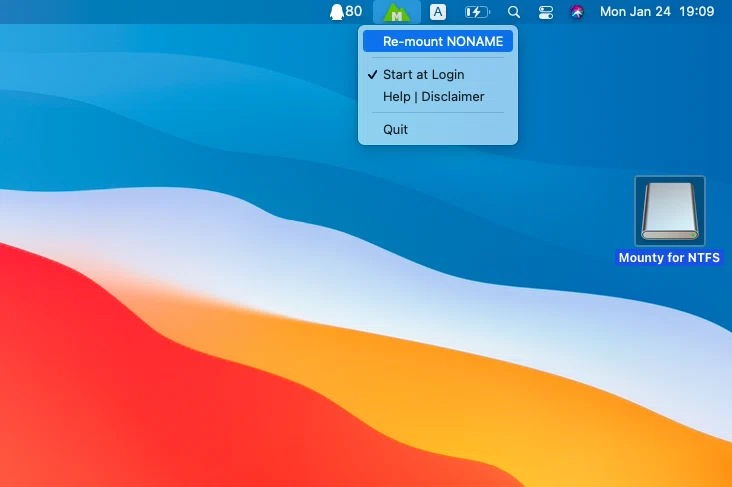Open the battery charging status icon
The image size is (732, 487).
click(477, 12)
